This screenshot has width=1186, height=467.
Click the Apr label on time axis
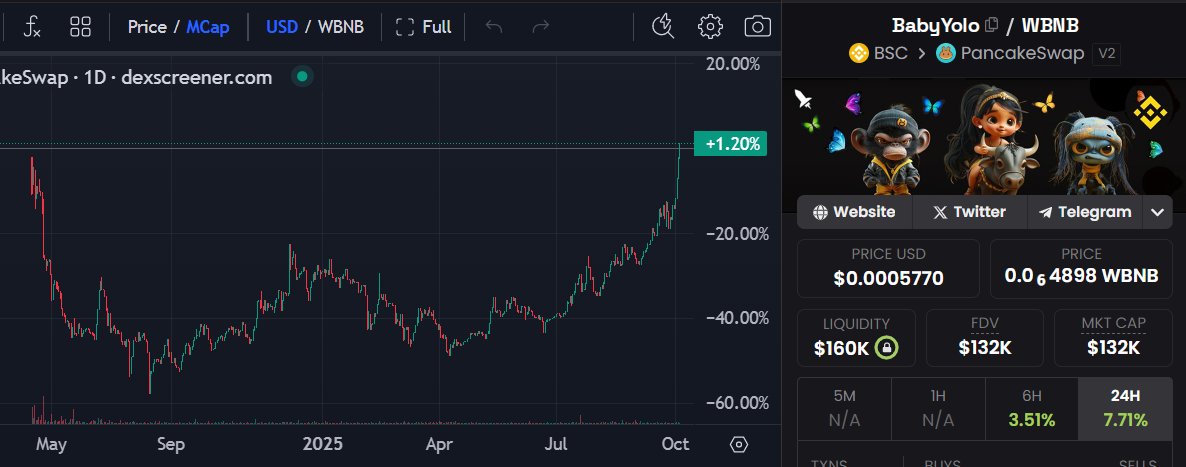tap(439, 444)
